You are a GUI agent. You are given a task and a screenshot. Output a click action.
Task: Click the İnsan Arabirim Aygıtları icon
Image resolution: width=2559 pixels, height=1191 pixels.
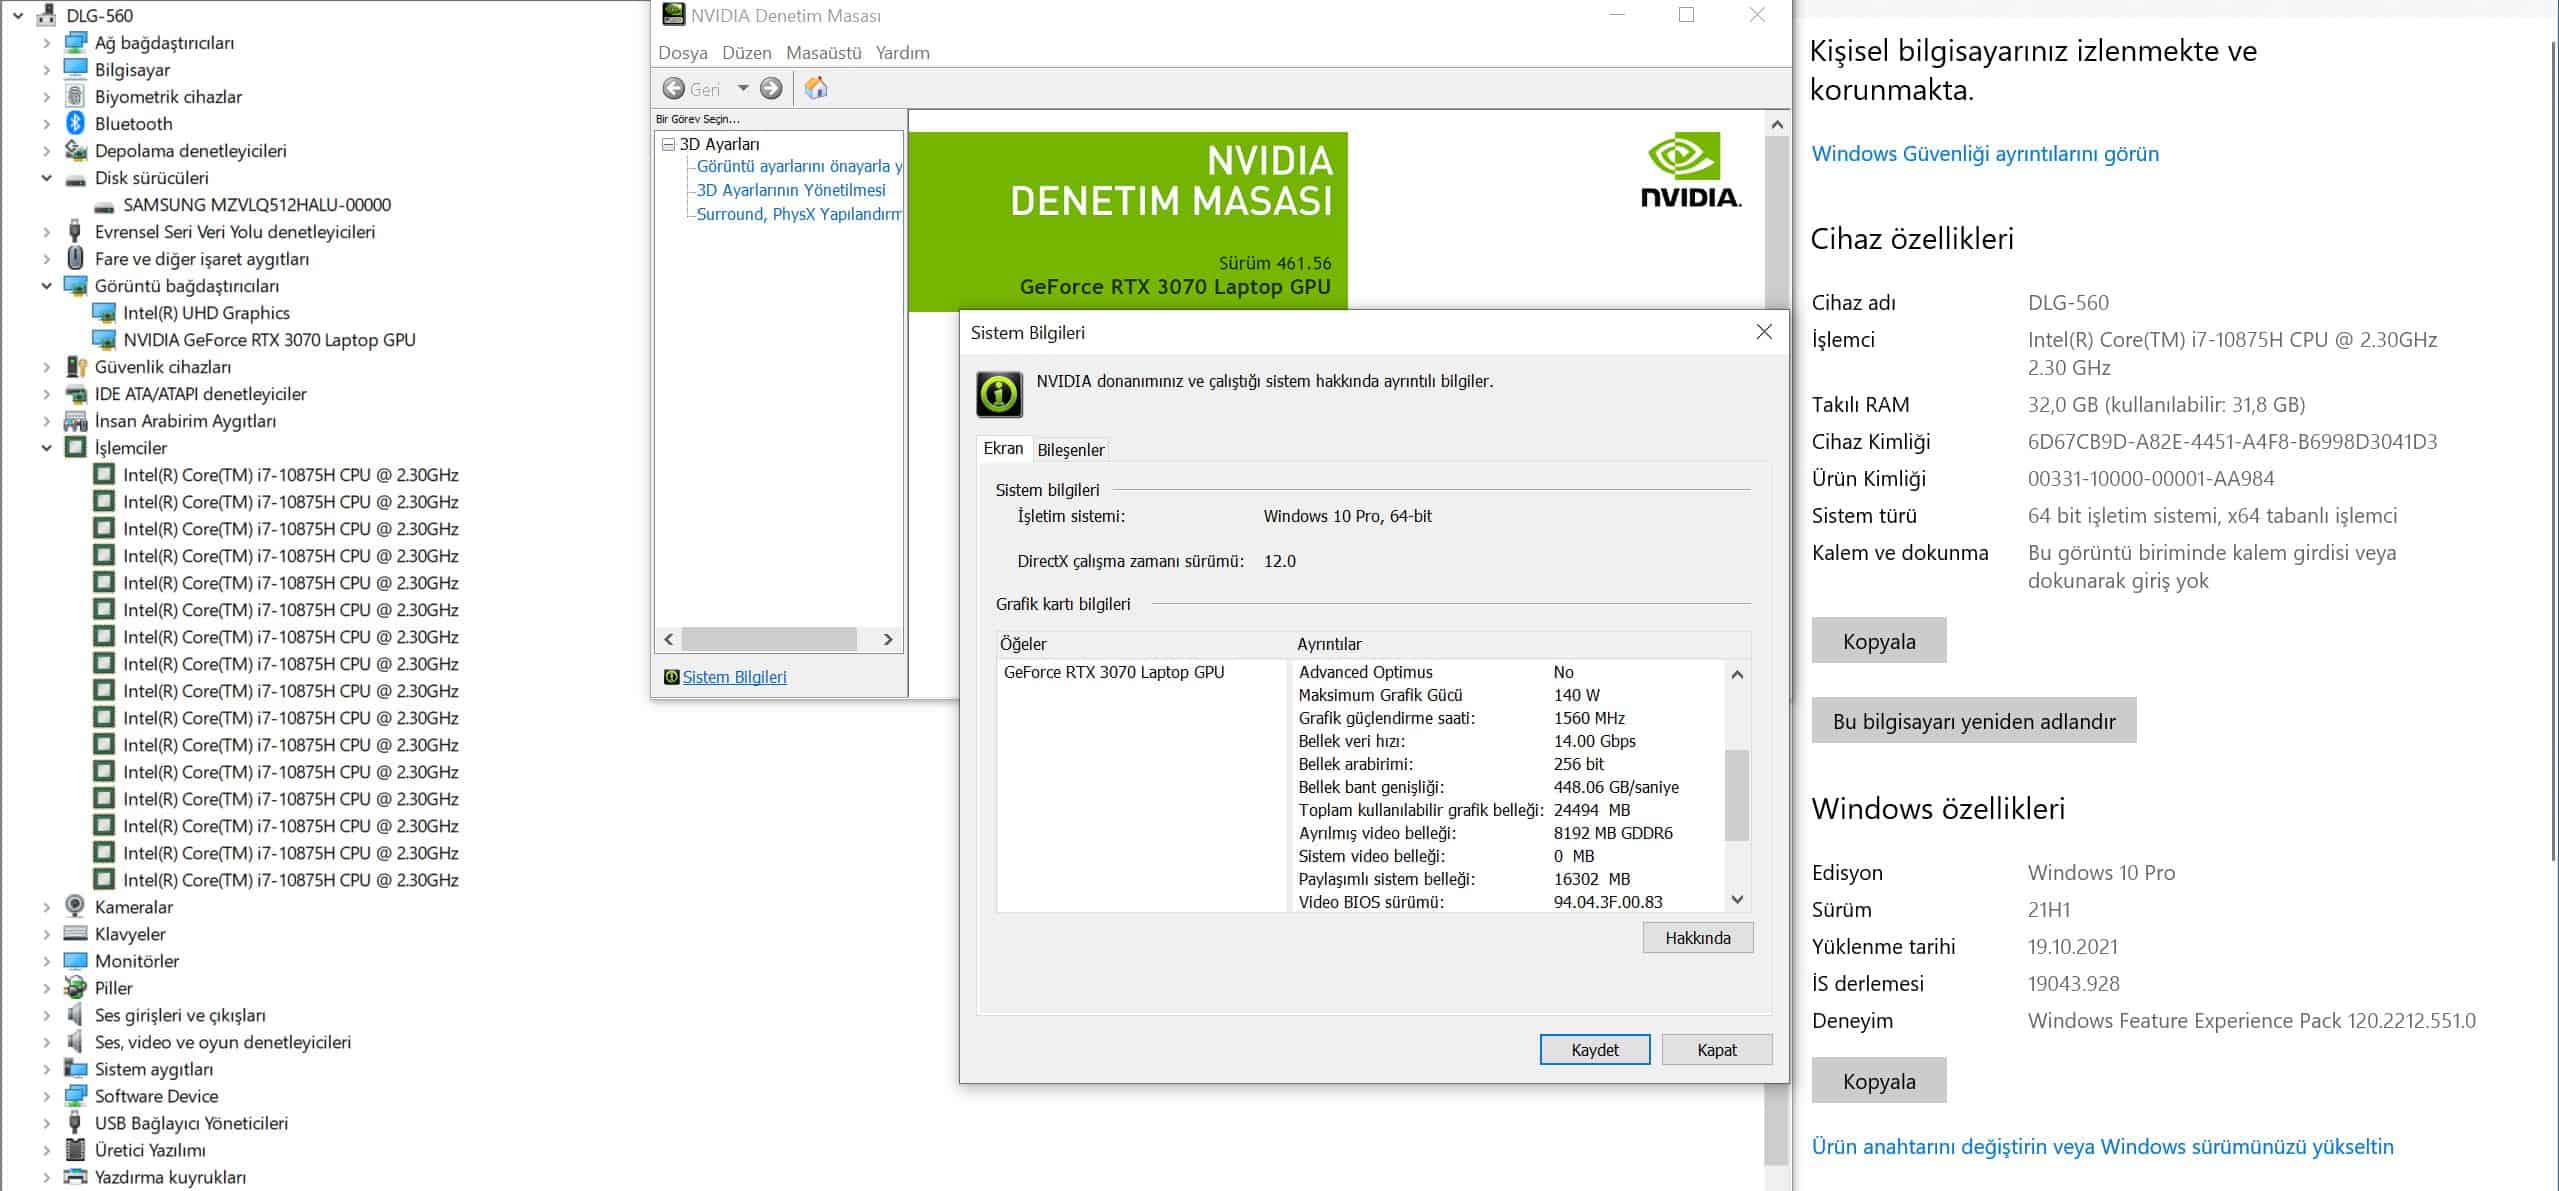click(x=75, y=420)
